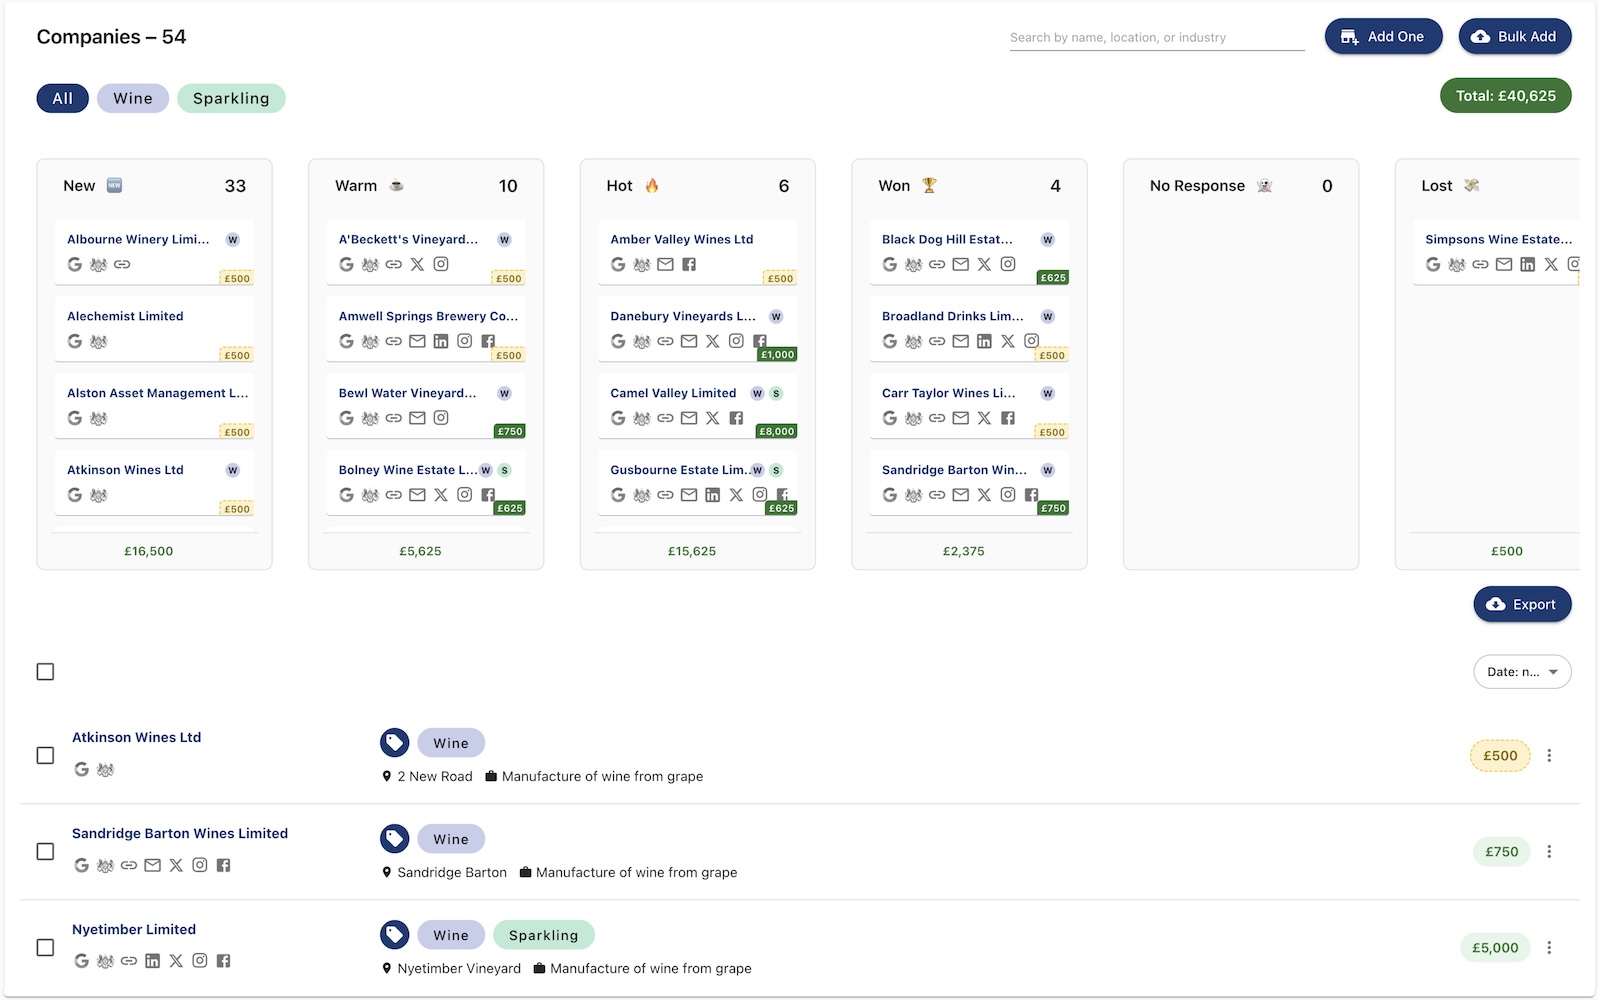
Task: Open X icon on Camel Valley Limited card
Action: [x=712, y=419]
